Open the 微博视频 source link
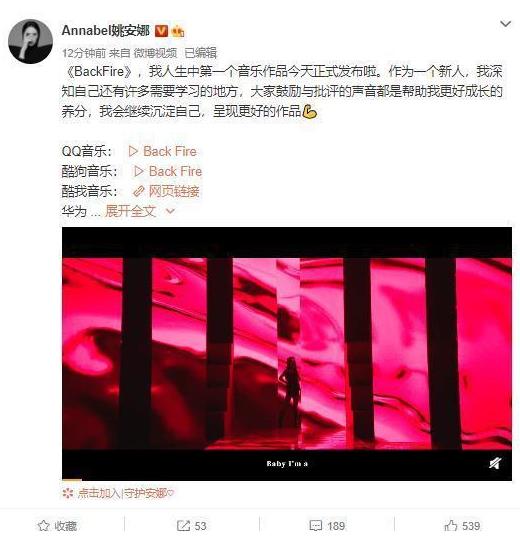This screenshot has height=545, width=520. pyautogui.click(x=155, y=53)
